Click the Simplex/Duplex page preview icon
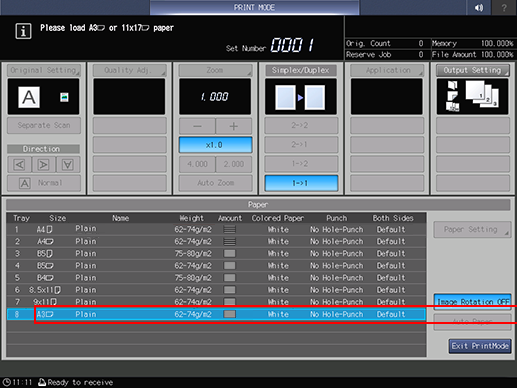Image resolution: width=517 pixels, height=388 pixels. point(300,97)
